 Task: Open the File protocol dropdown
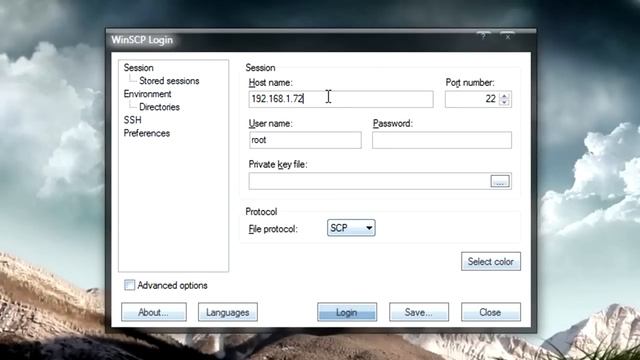351,228
